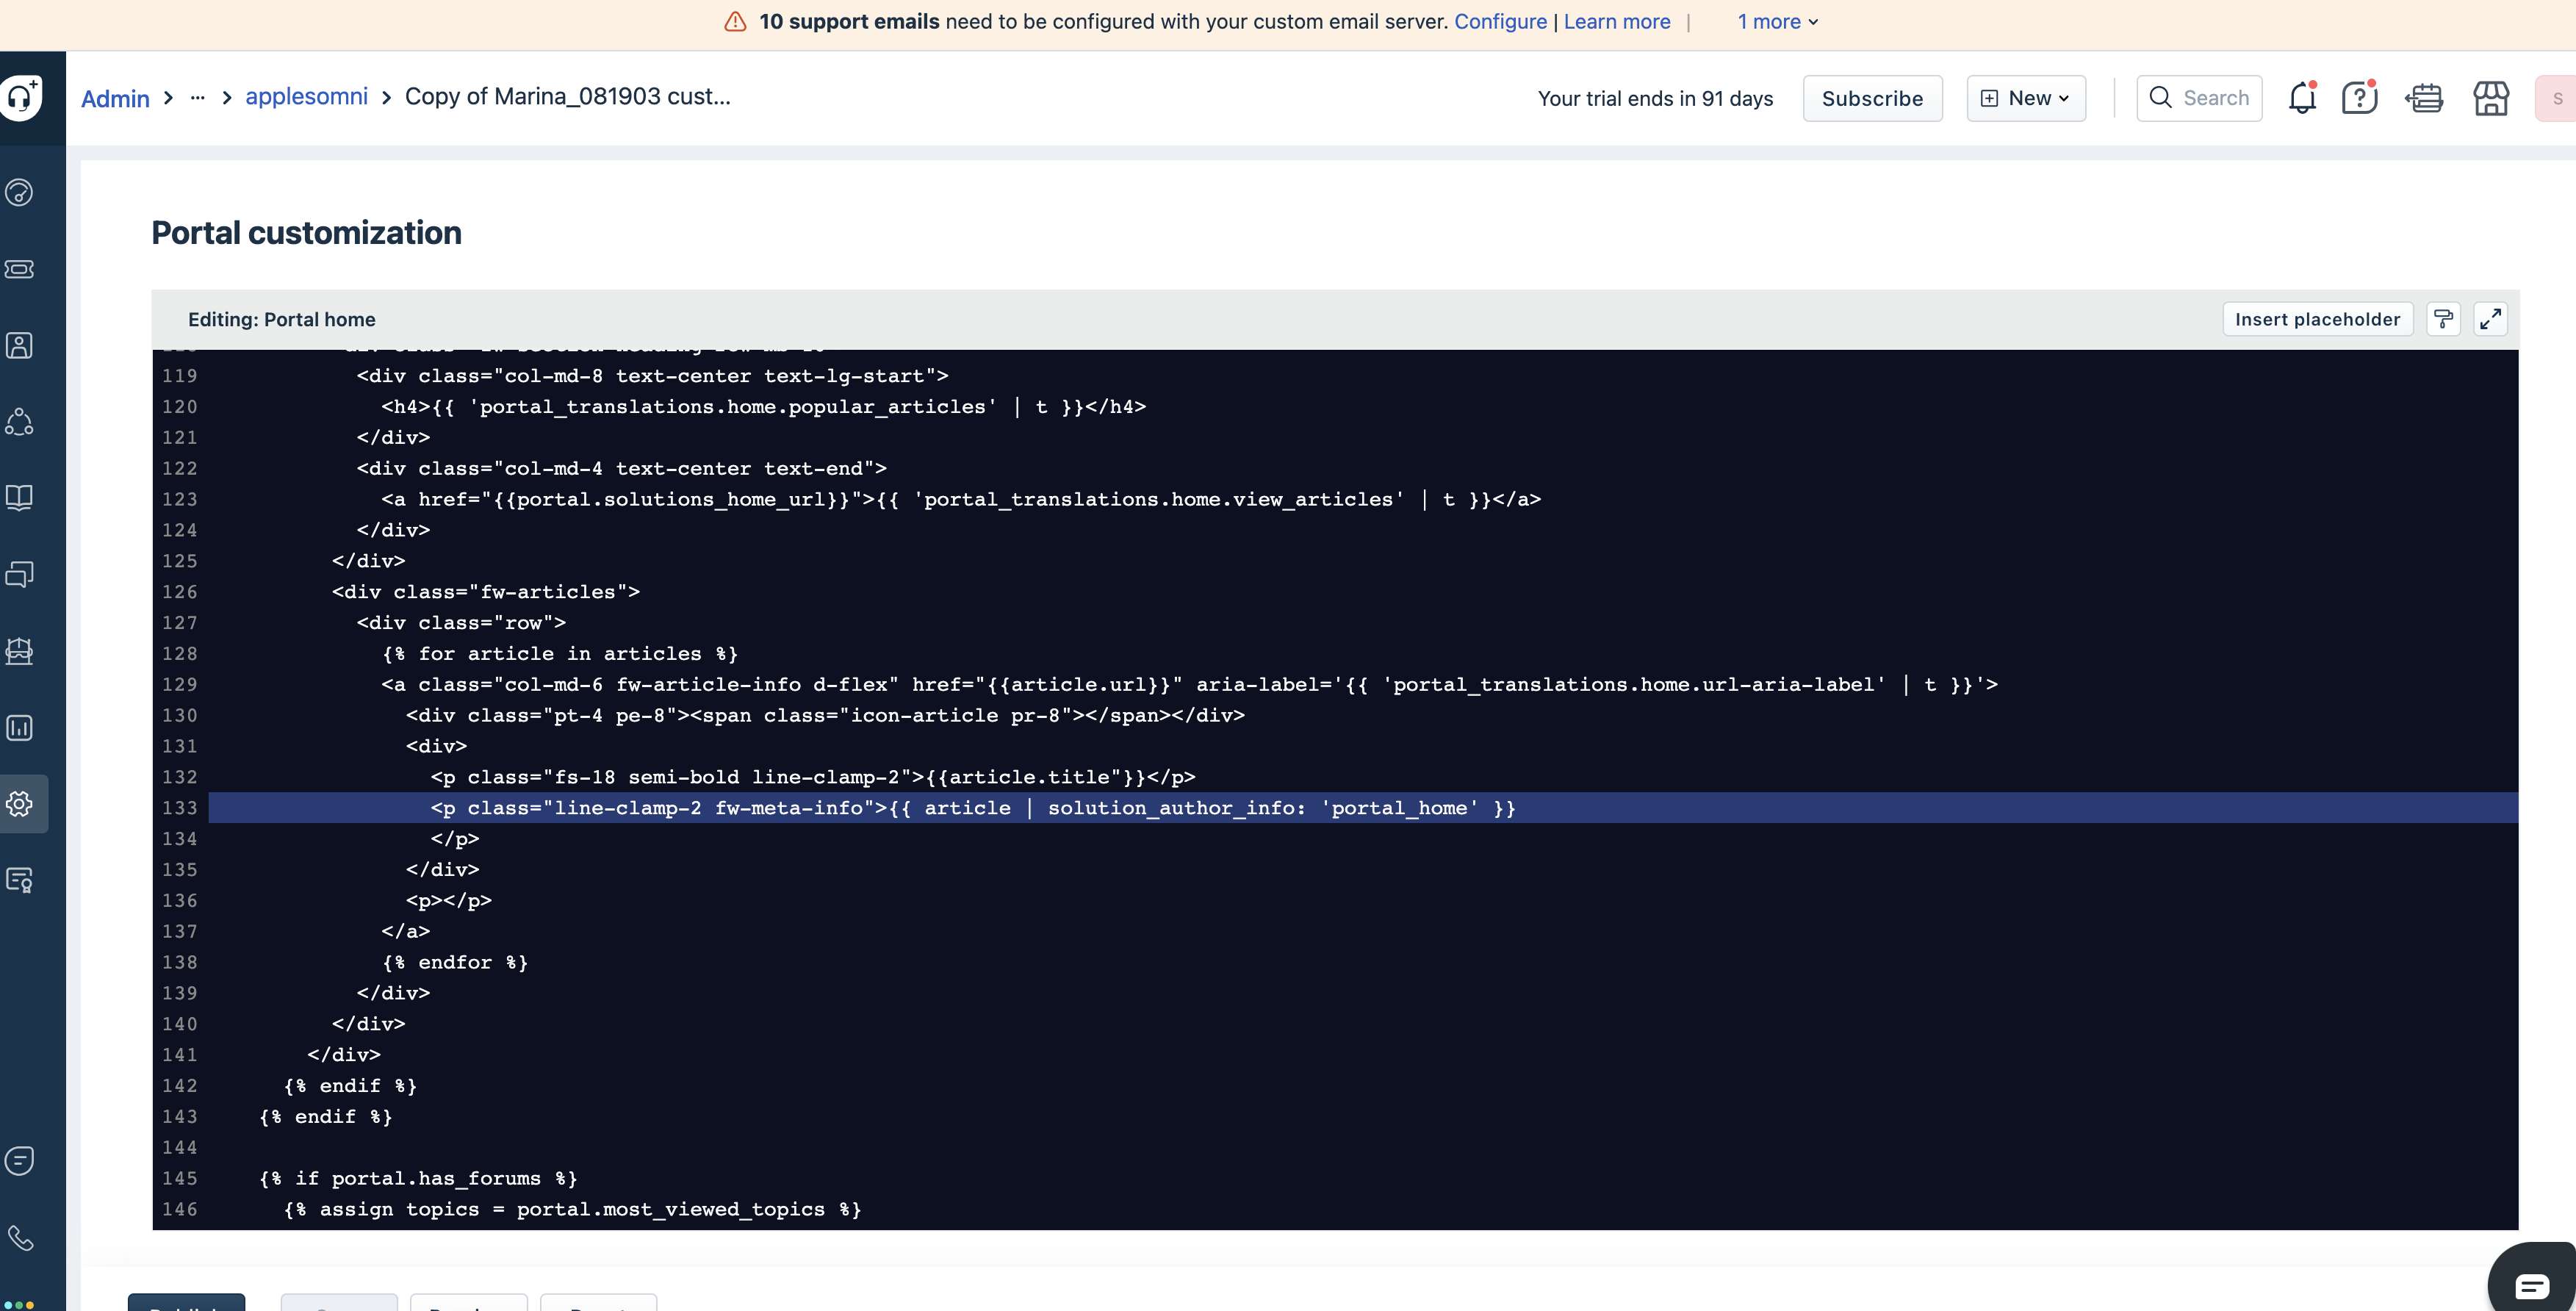This screenshot has width=2576, height=1311.
Task: Expand the breadcrumb ellipsis
Action: pyautogui.click(x=197, y=98)
